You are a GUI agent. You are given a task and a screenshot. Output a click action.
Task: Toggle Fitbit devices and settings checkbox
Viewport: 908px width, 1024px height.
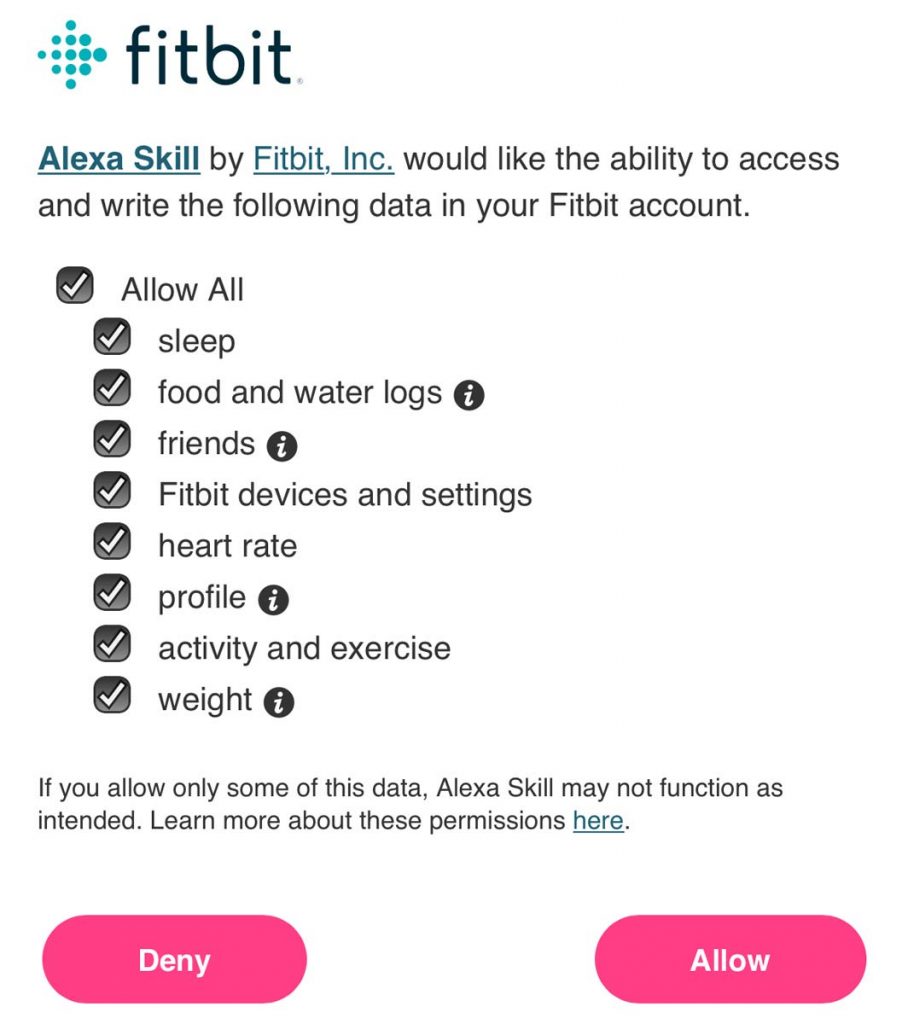coord(112,493)
